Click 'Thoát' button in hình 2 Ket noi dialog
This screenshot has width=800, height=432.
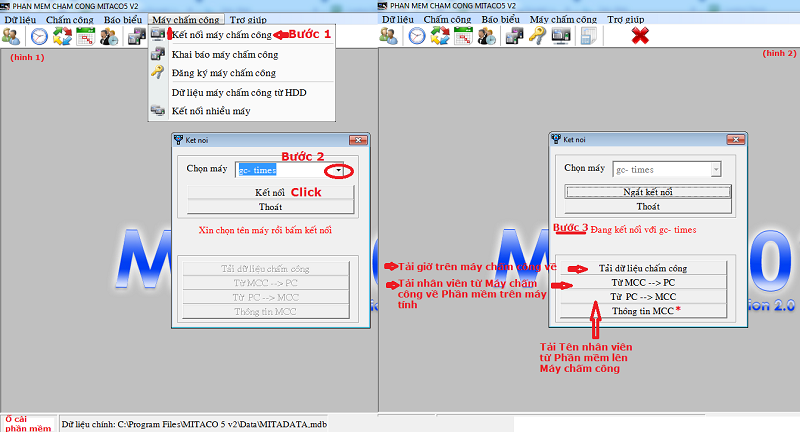(648, 206)
